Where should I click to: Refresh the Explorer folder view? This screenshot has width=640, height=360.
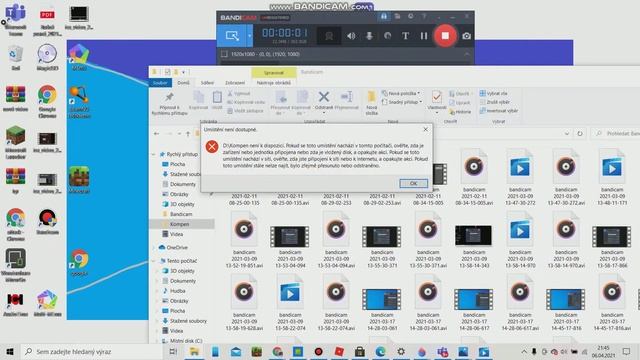[580, 133]
